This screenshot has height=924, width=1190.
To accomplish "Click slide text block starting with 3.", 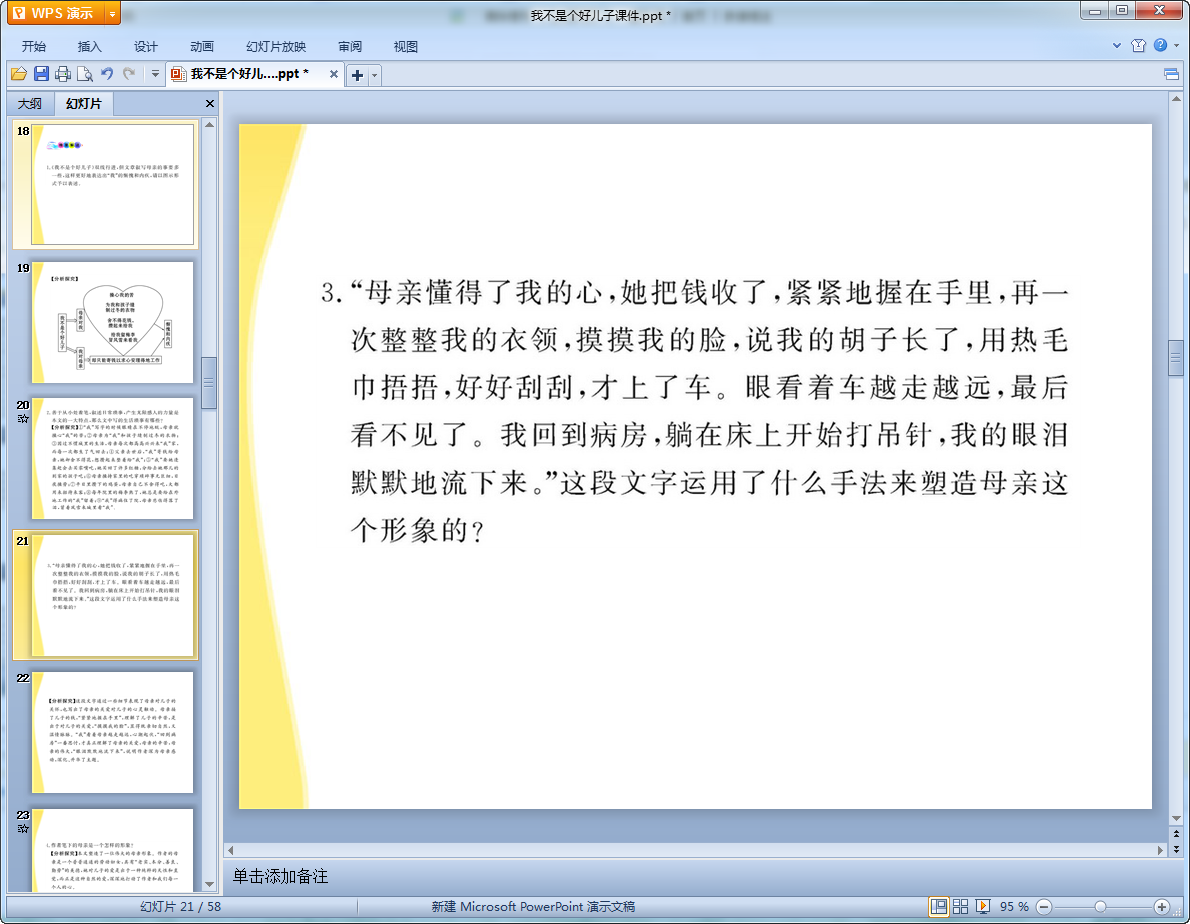I will coord(694,410).
